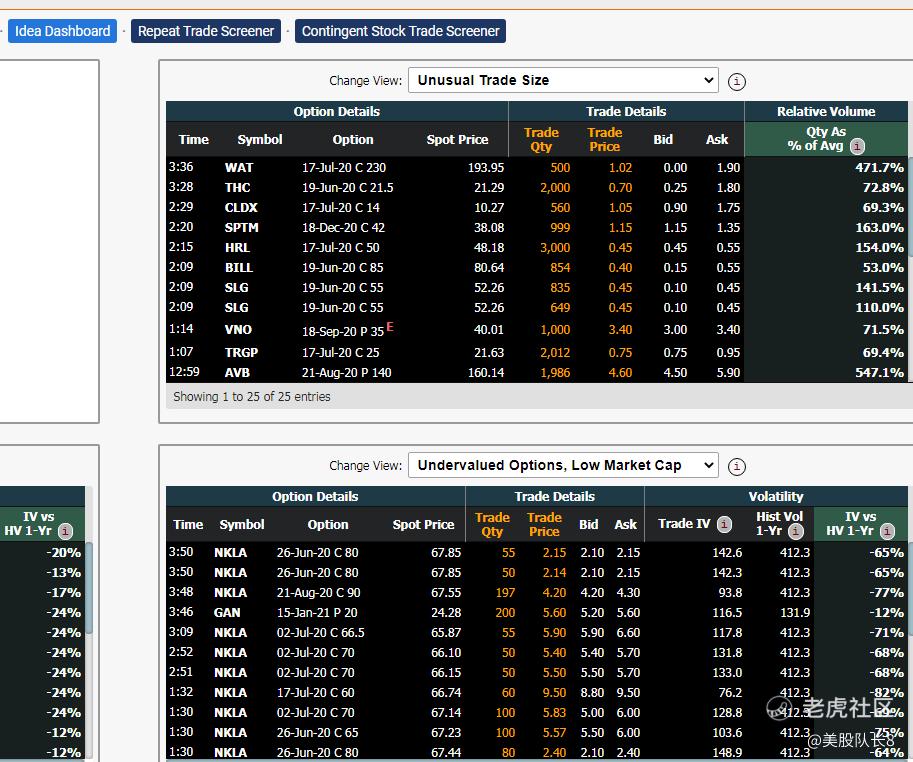
Task: Click the 'Showing 1 to 25 of 25 entries' text
Action: 252,396
